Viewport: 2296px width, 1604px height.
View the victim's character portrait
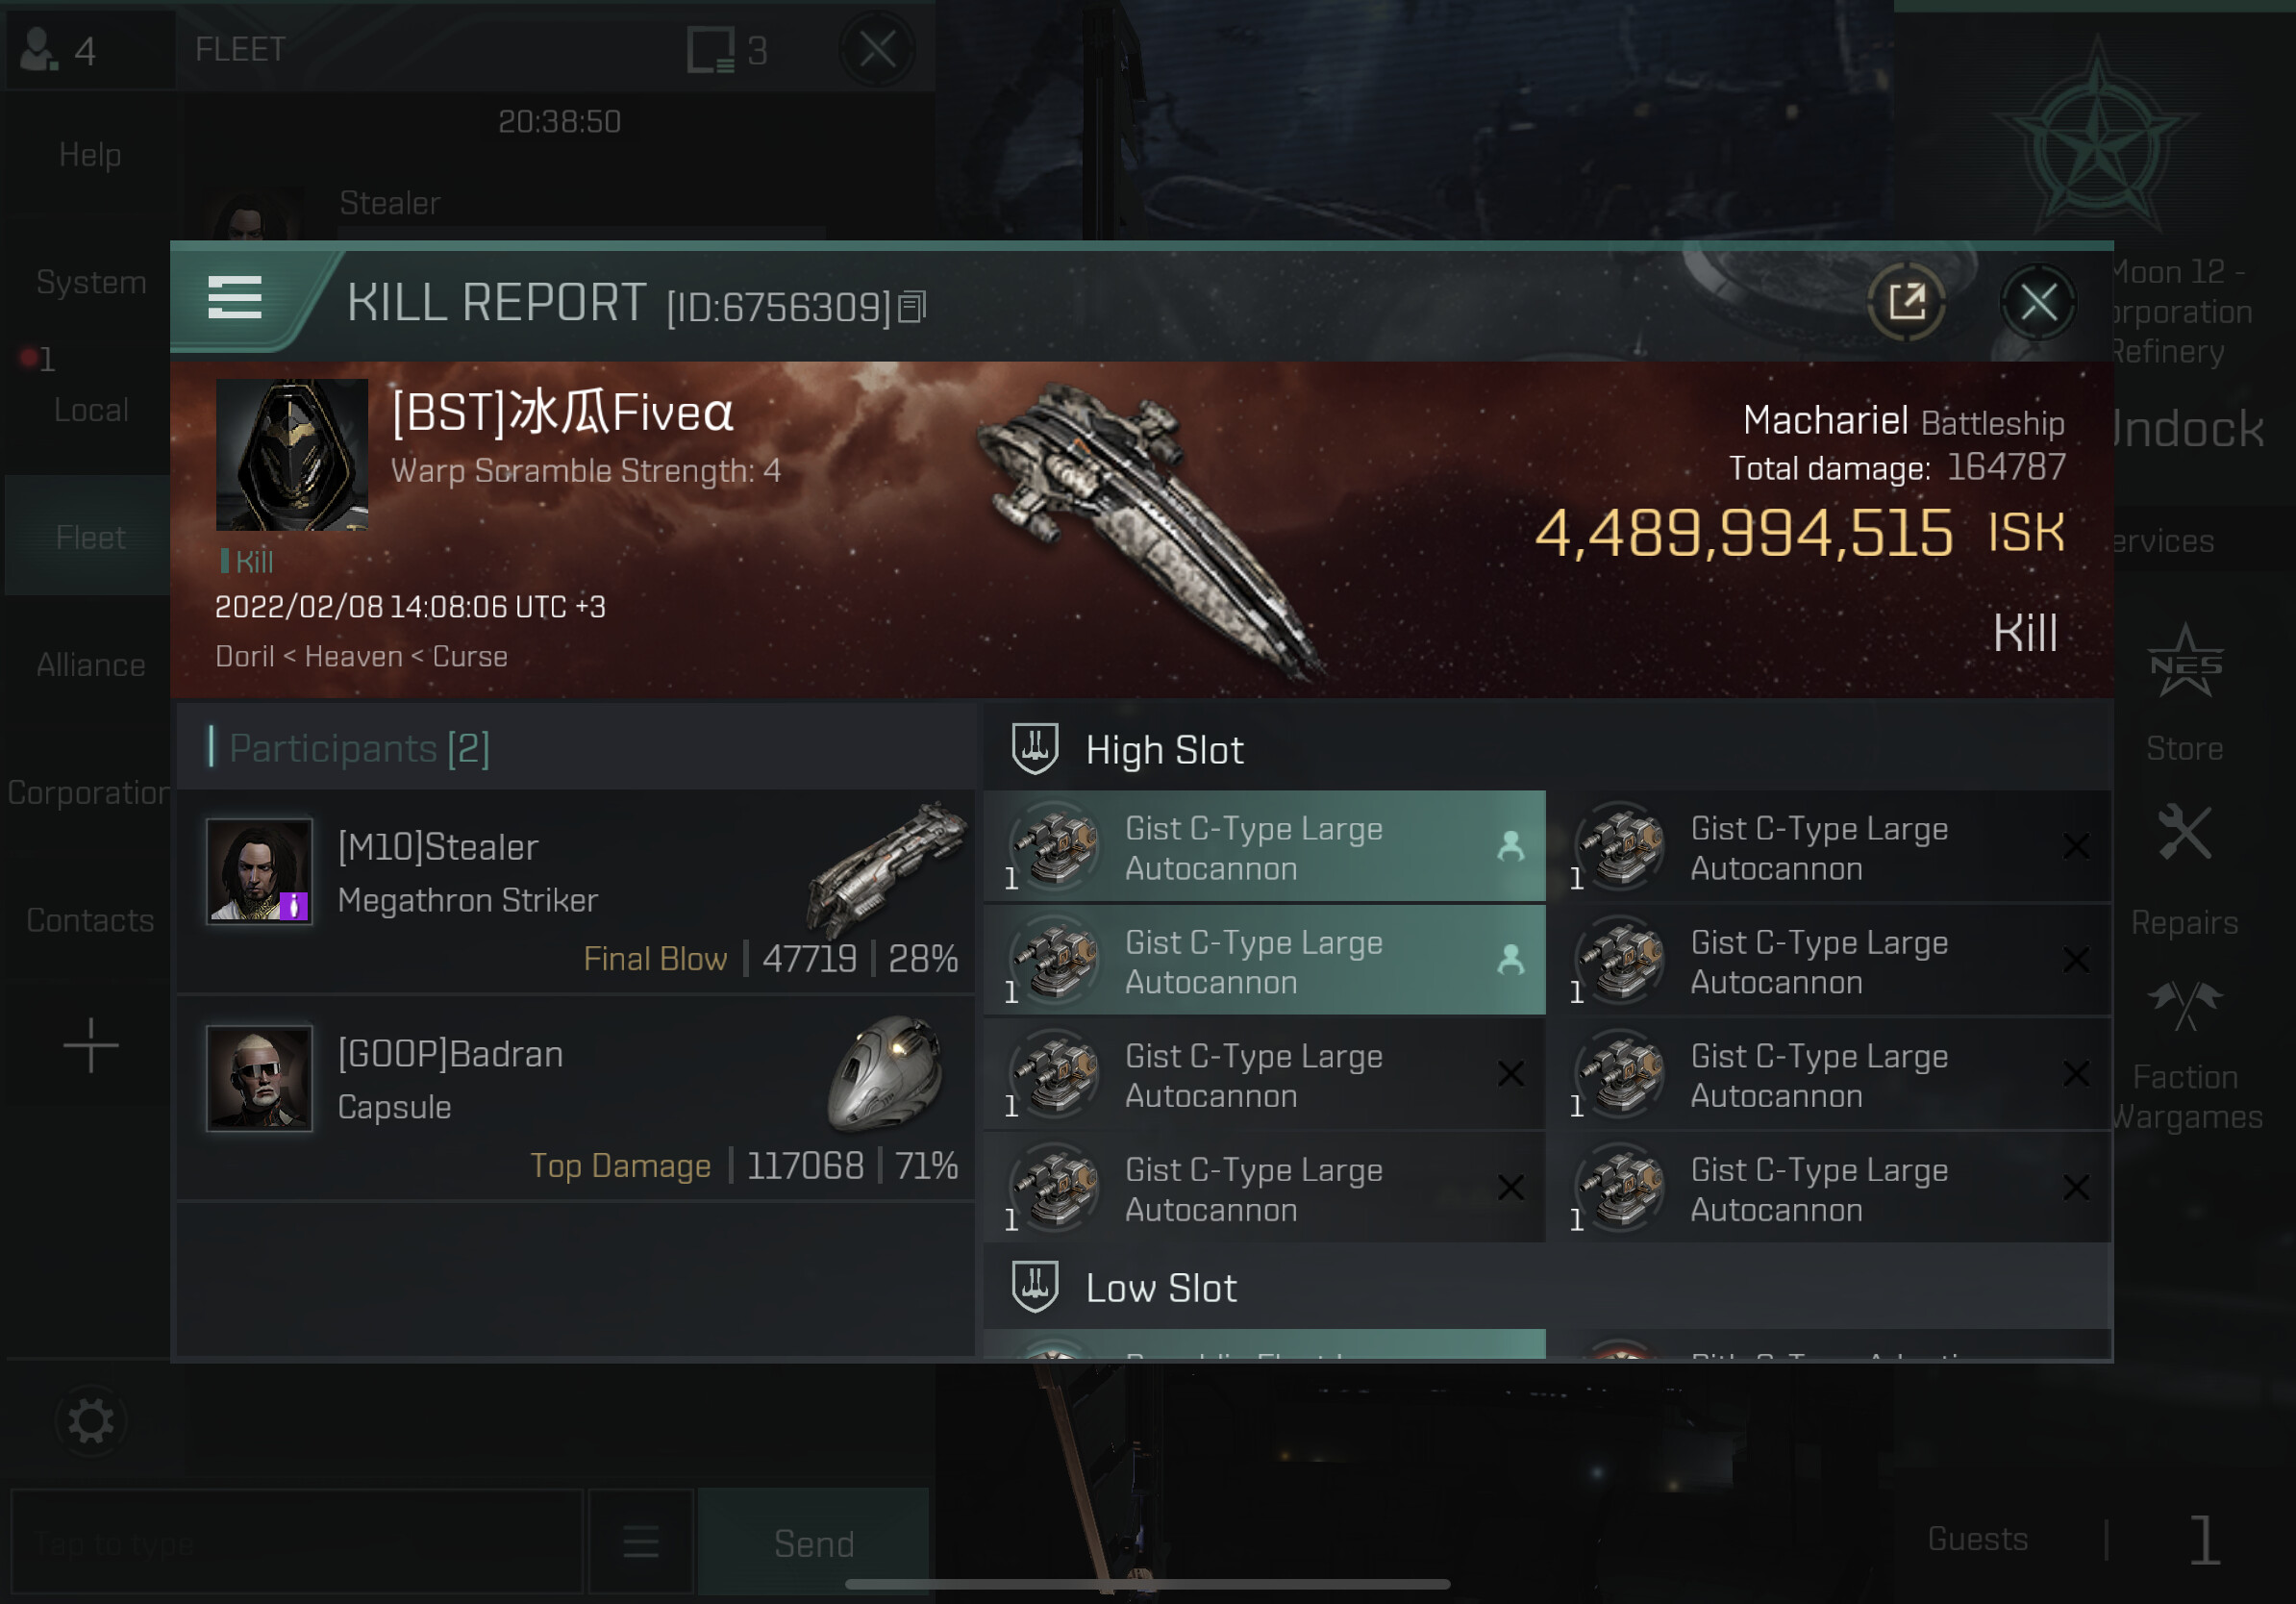click(x=292, y=454)
